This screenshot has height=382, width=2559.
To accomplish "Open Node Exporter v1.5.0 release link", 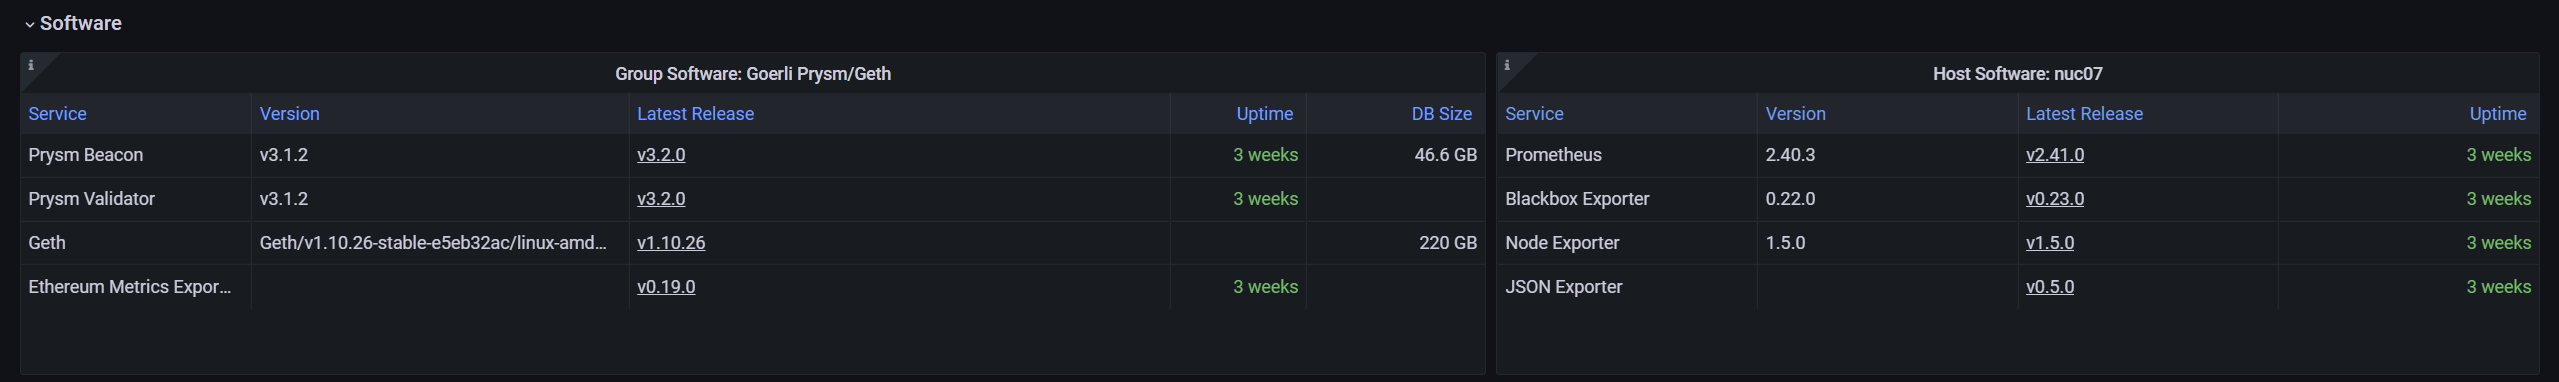I will click(2050, 243).
